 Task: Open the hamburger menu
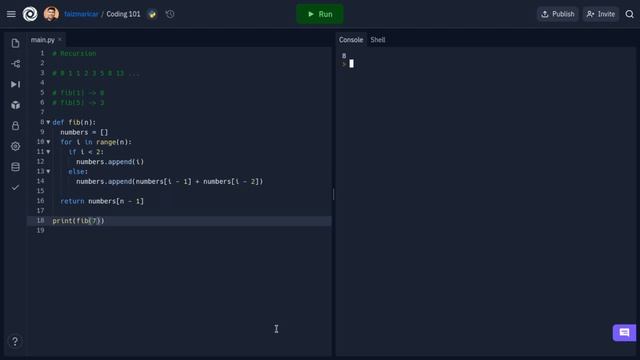coord(11,14)
